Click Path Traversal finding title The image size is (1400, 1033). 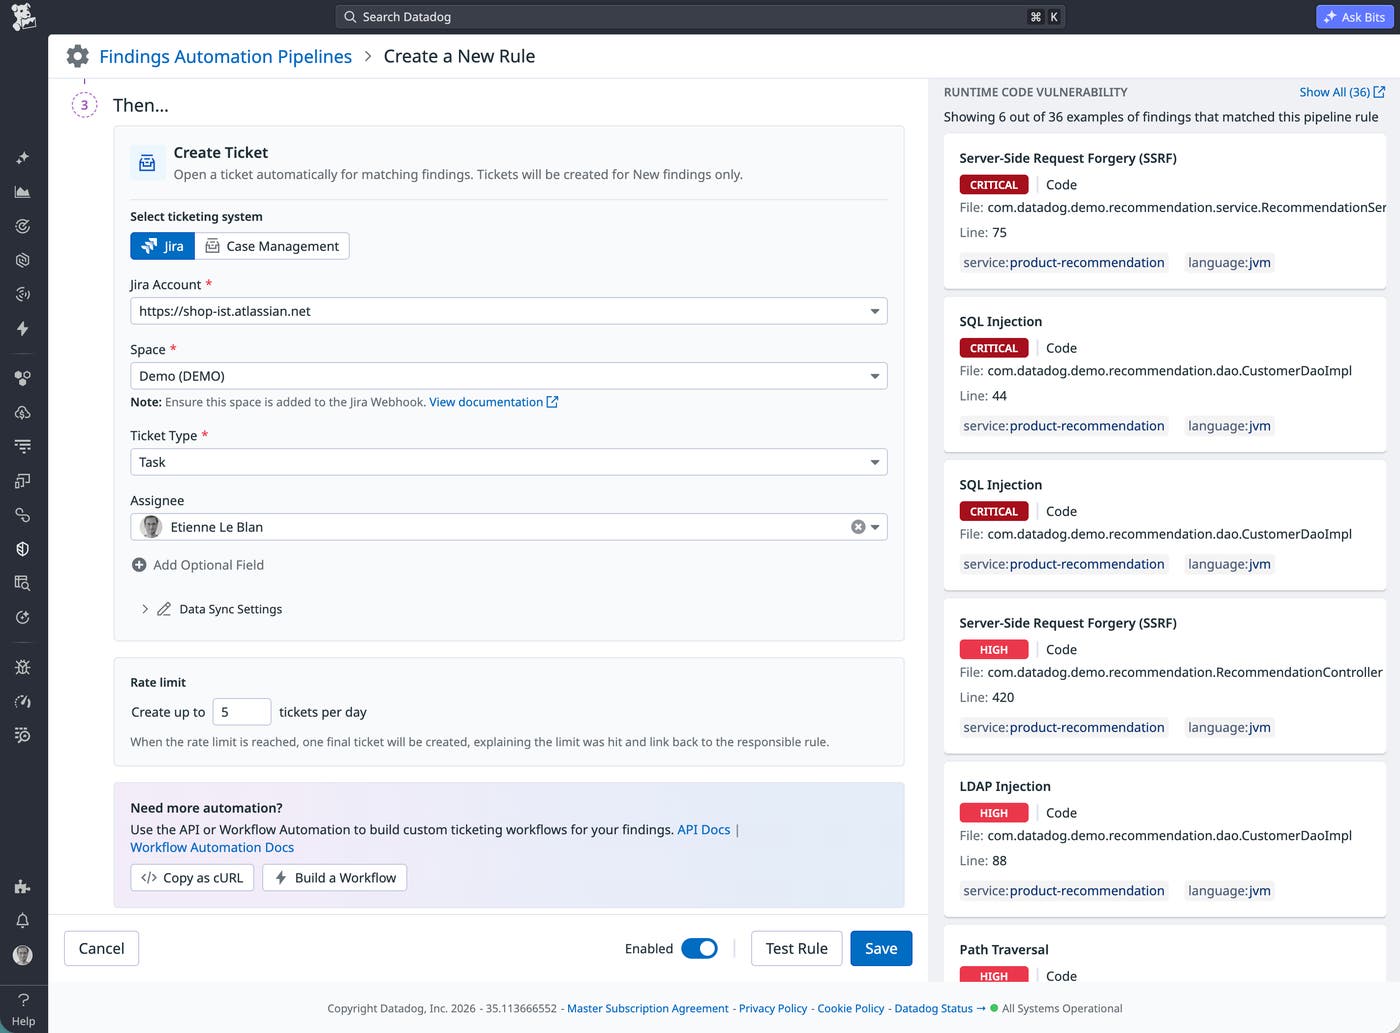(1004, 950)
